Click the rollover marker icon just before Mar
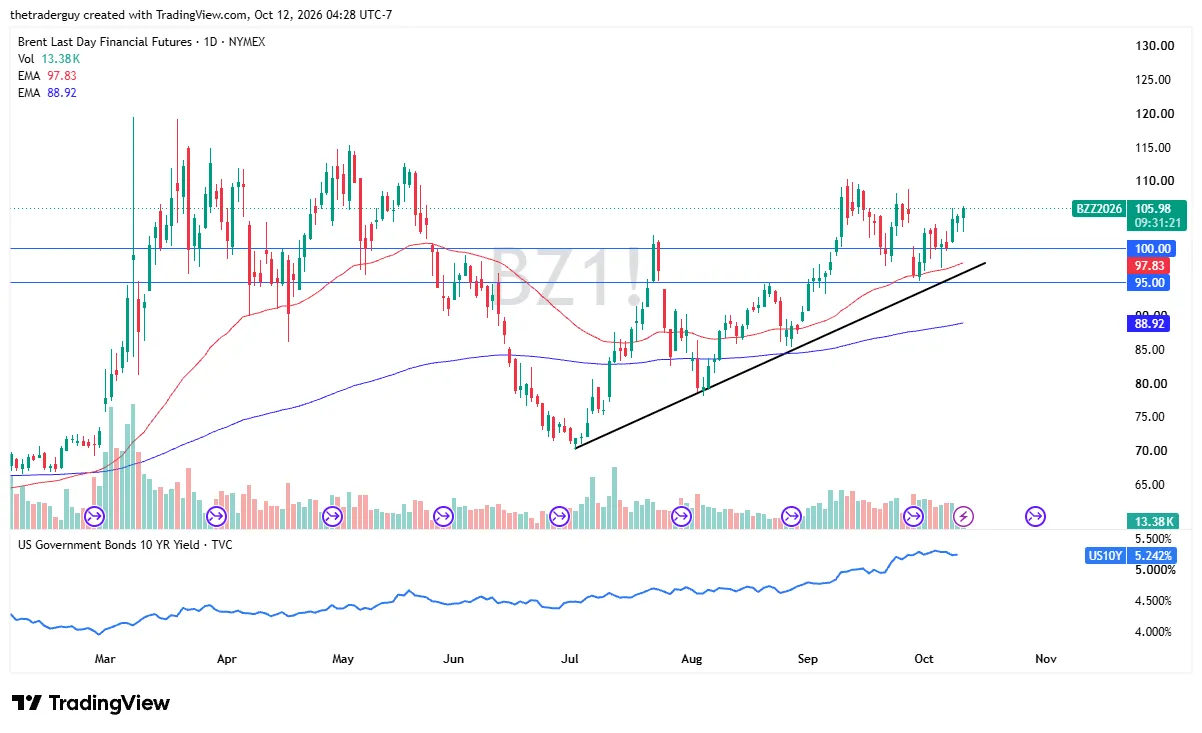1202x733 pixels. tap(95, 517)
